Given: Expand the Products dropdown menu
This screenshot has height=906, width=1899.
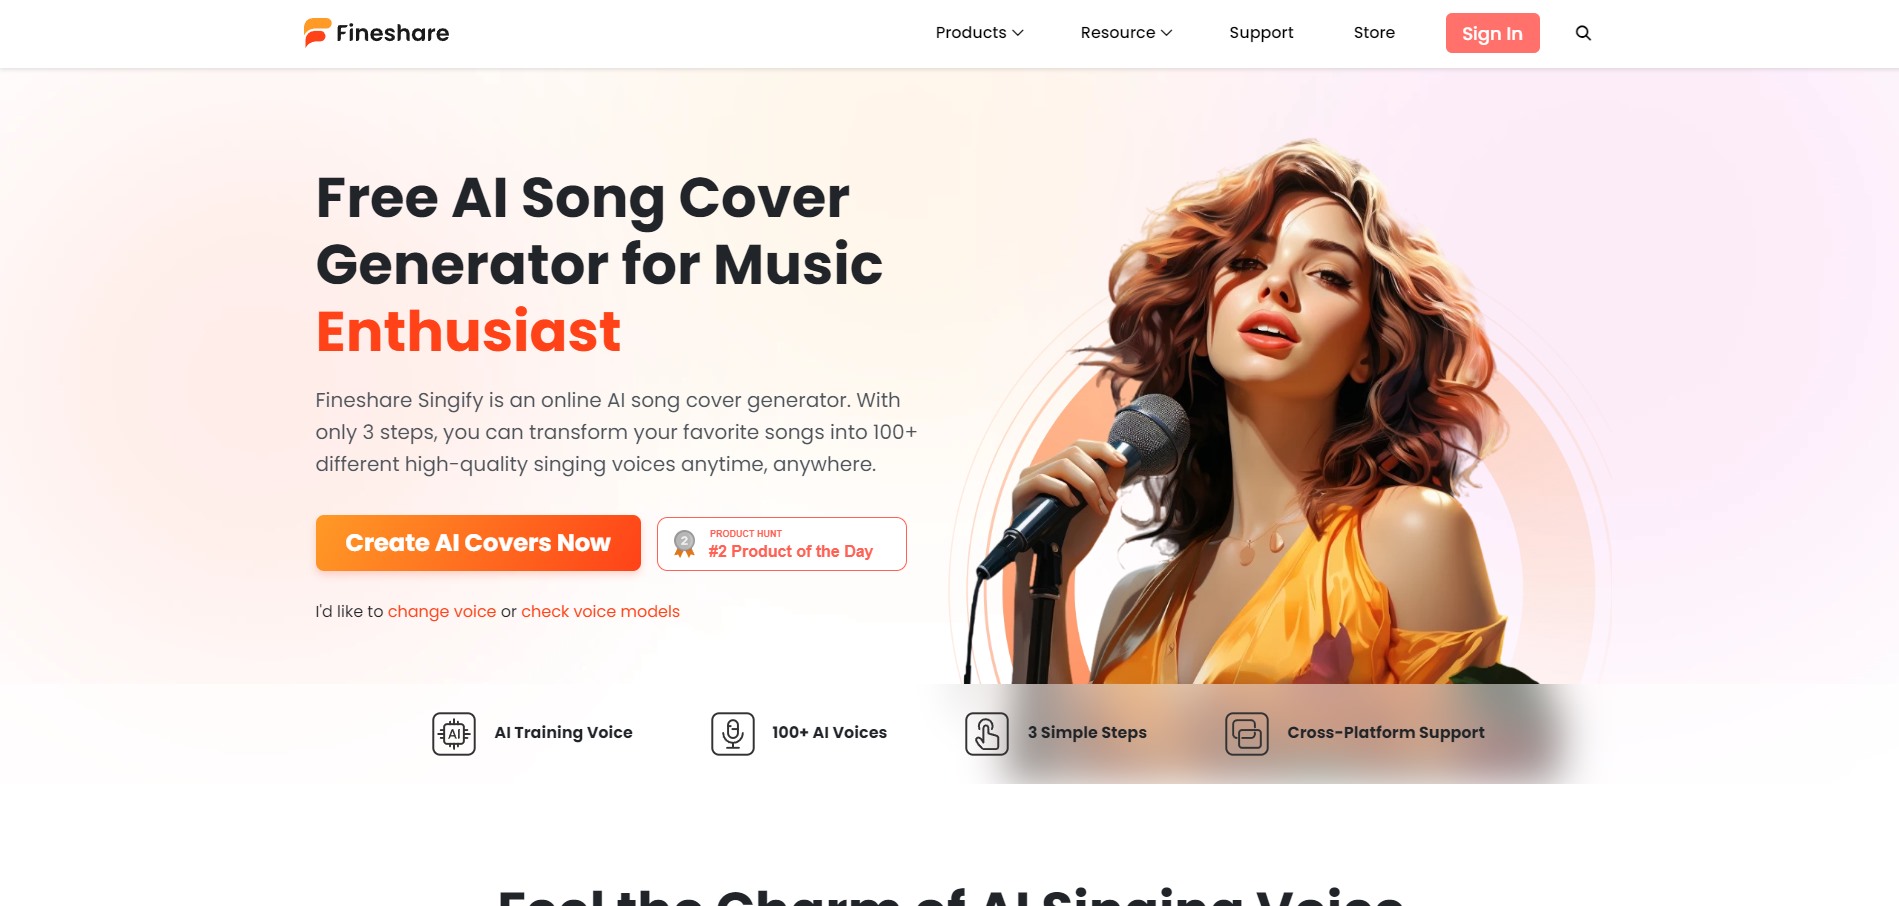Looking at the screenshot, I should [x=979, y=33].
